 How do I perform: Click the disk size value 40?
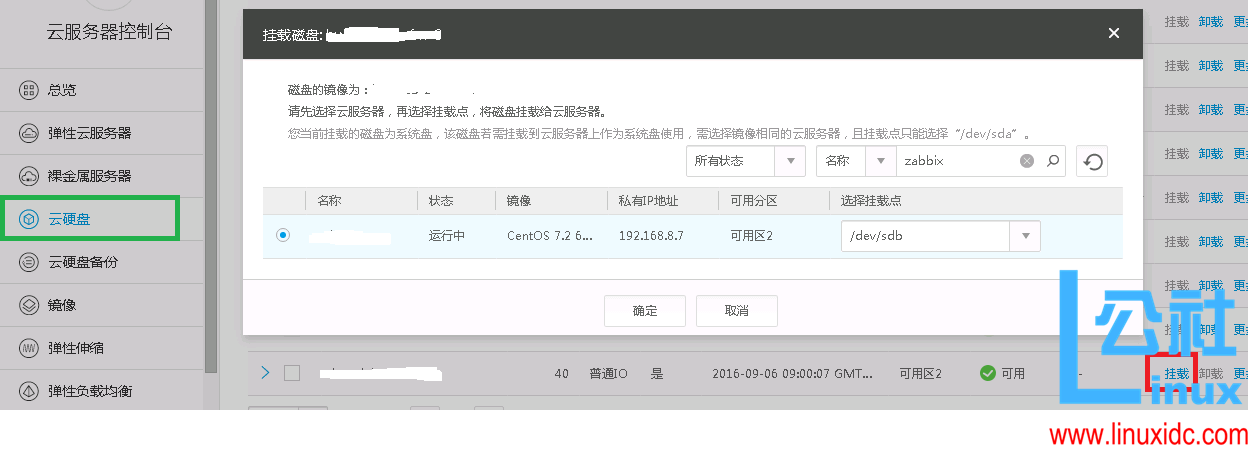tap(561, 373)
